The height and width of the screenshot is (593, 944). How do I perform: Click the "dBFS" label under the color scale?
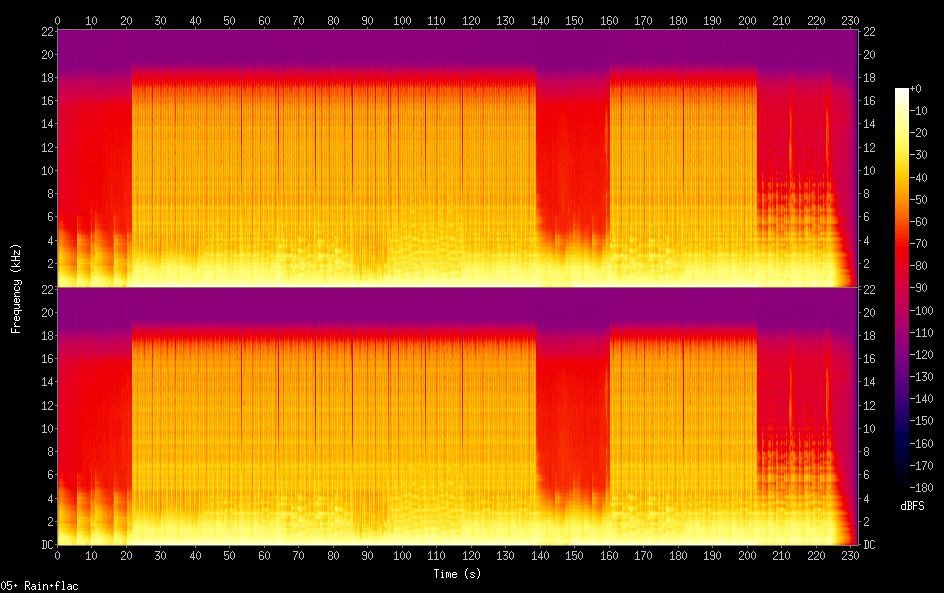tap(912, 507)
